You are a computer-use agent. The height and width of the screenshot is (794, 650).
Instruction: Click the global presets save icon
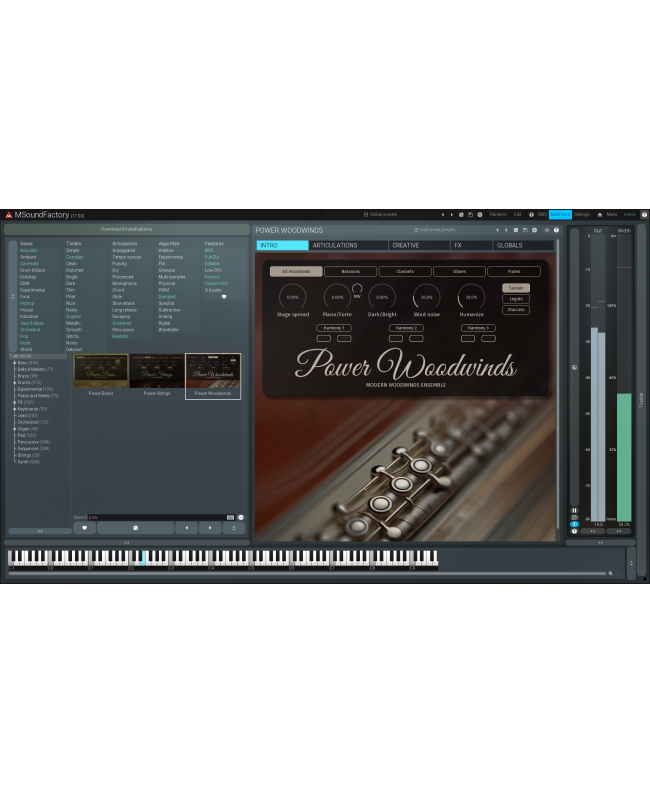470,215
